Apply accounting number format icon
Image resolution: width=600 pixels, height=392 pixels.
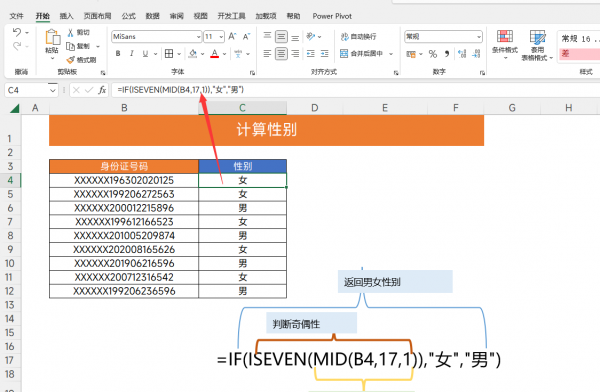click(x=411, y=54)
